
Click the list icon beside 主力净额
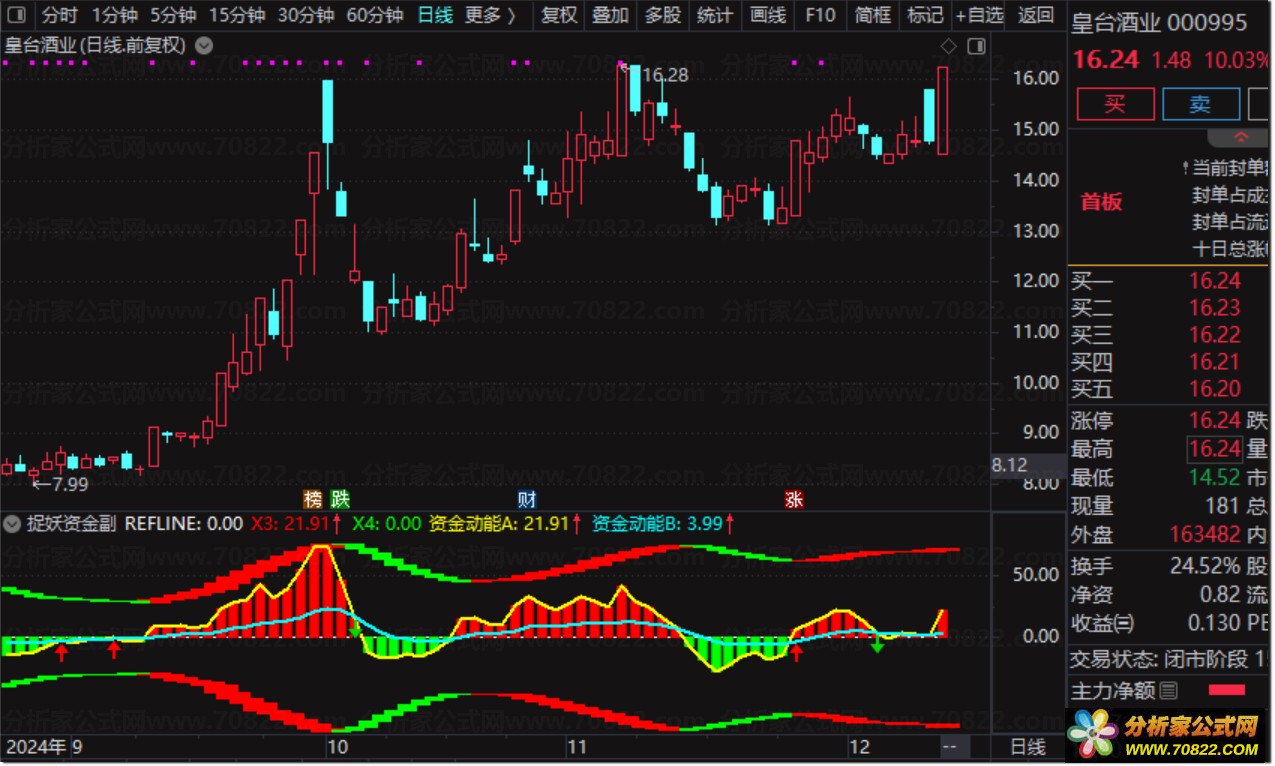[1168, 690]
